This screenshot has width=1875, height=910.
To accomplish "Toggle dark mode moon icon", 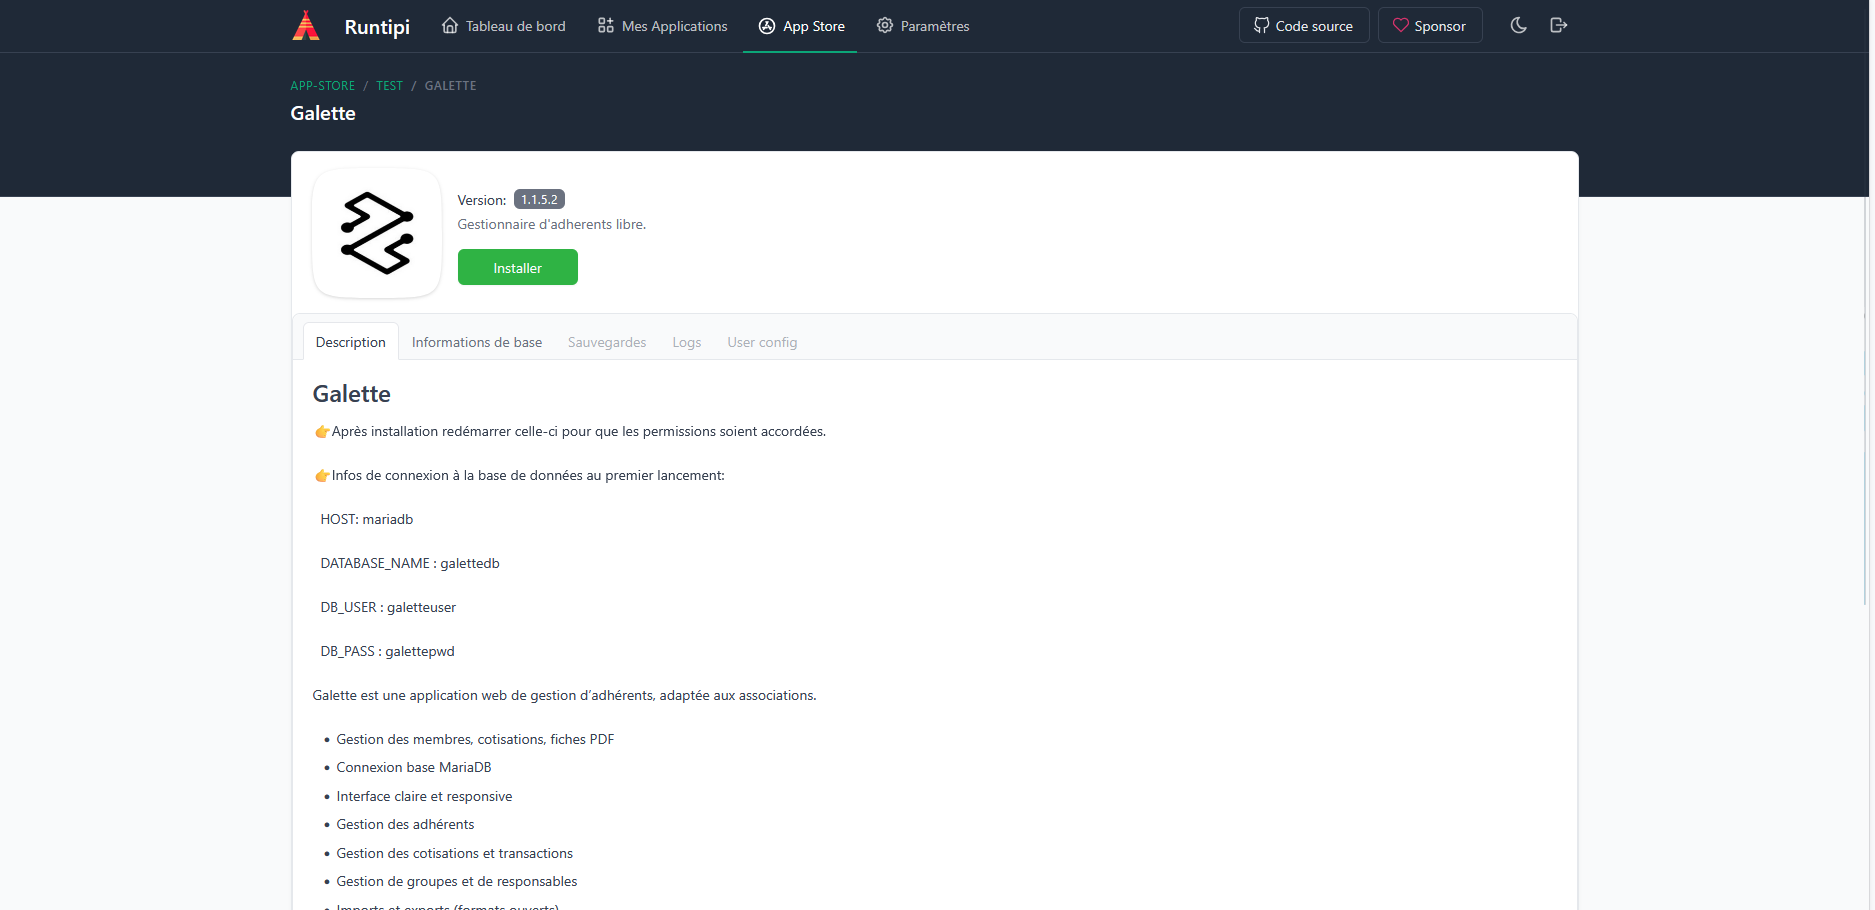I will (x=1518, y=25).
